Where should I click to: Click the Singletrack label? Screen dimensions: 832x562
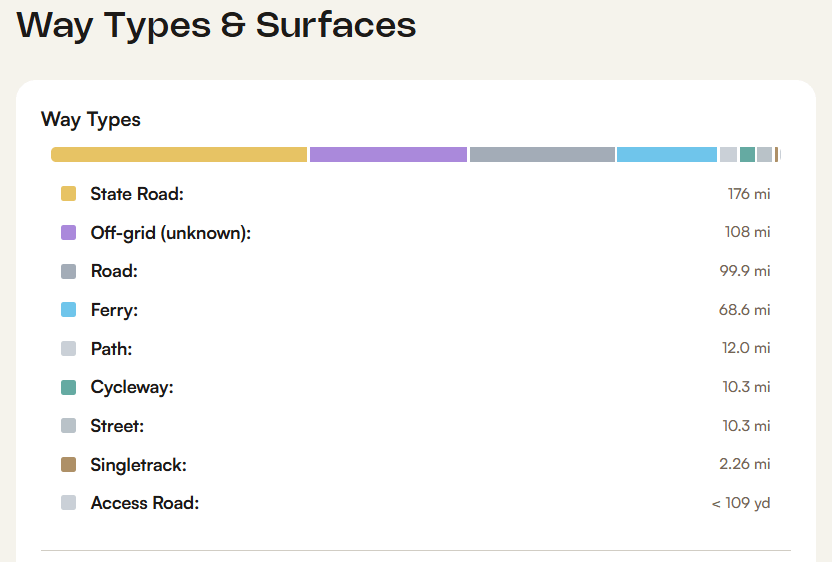coord(138,465)
